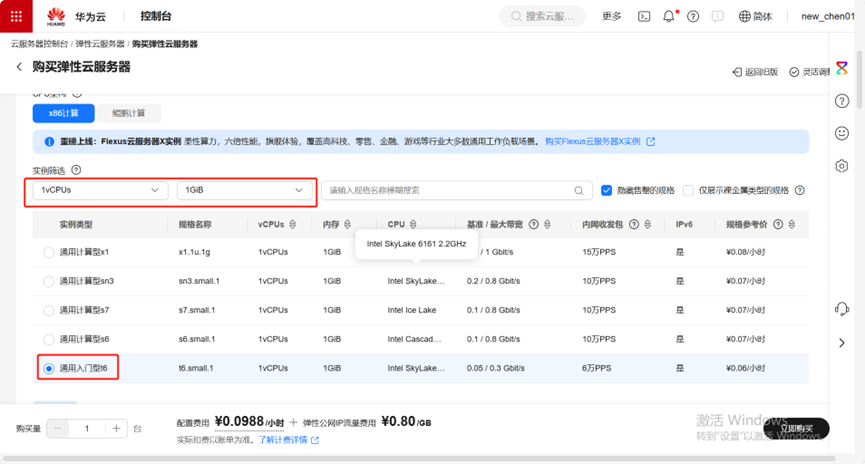
Task: Open the 购买Flexus云服务器X实例 link
Action: point(592,142)
